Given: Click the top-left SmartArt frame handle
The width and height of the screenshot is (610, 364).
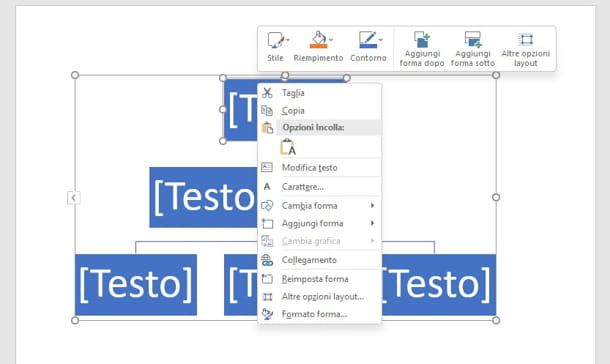Looking at the screenshot, I should 75,75.
